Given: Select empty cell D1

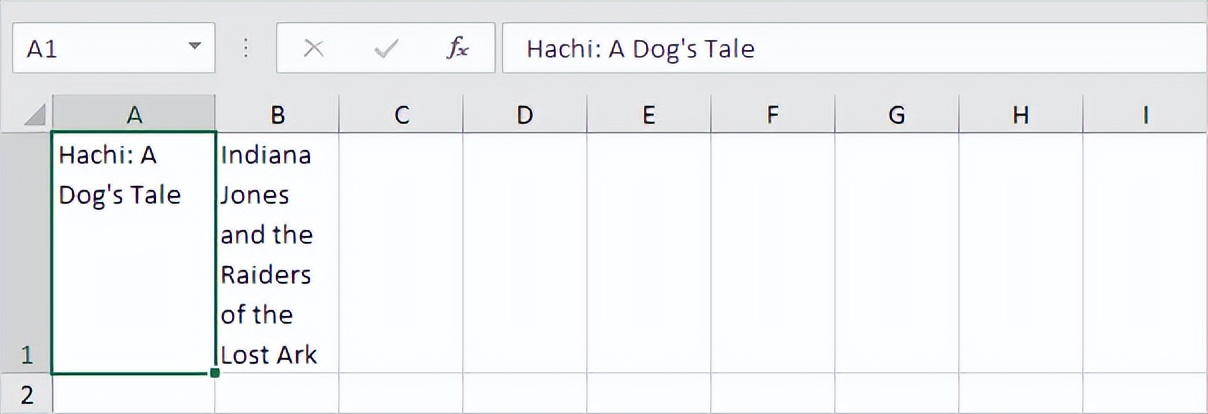Looking at the screenshot, I should coord(524,254).
